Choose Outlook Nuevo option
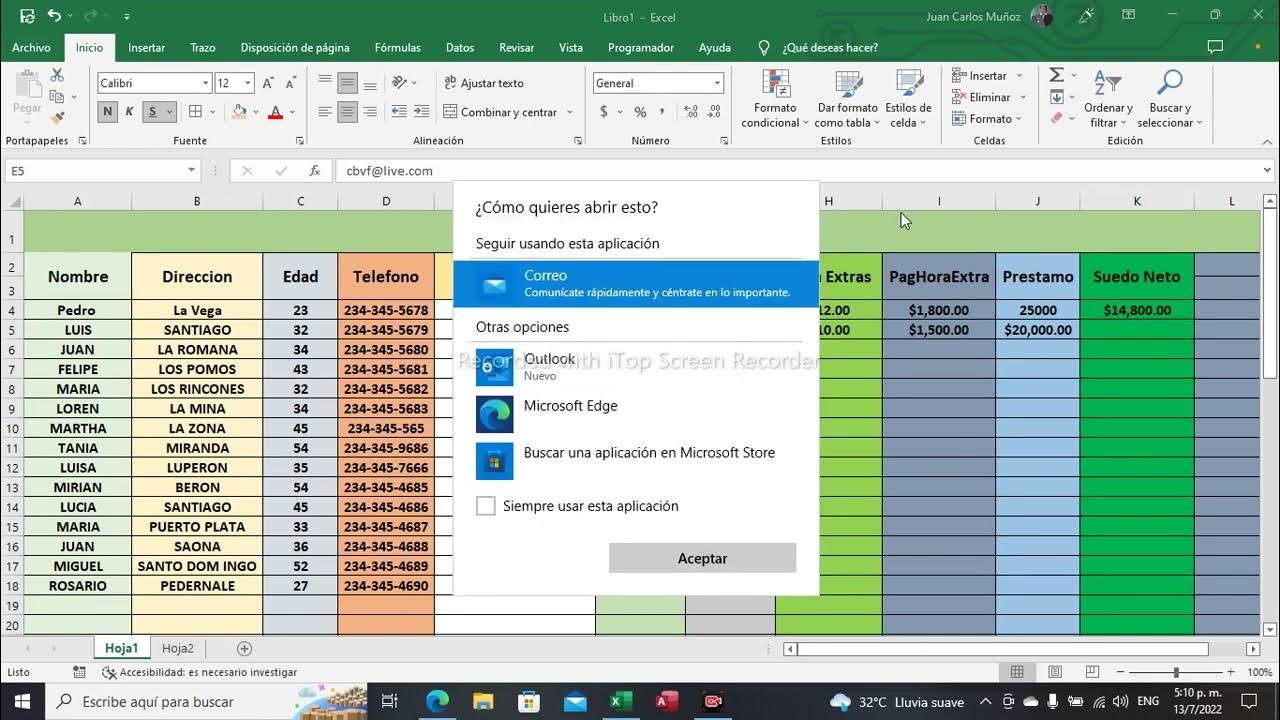 636,367
